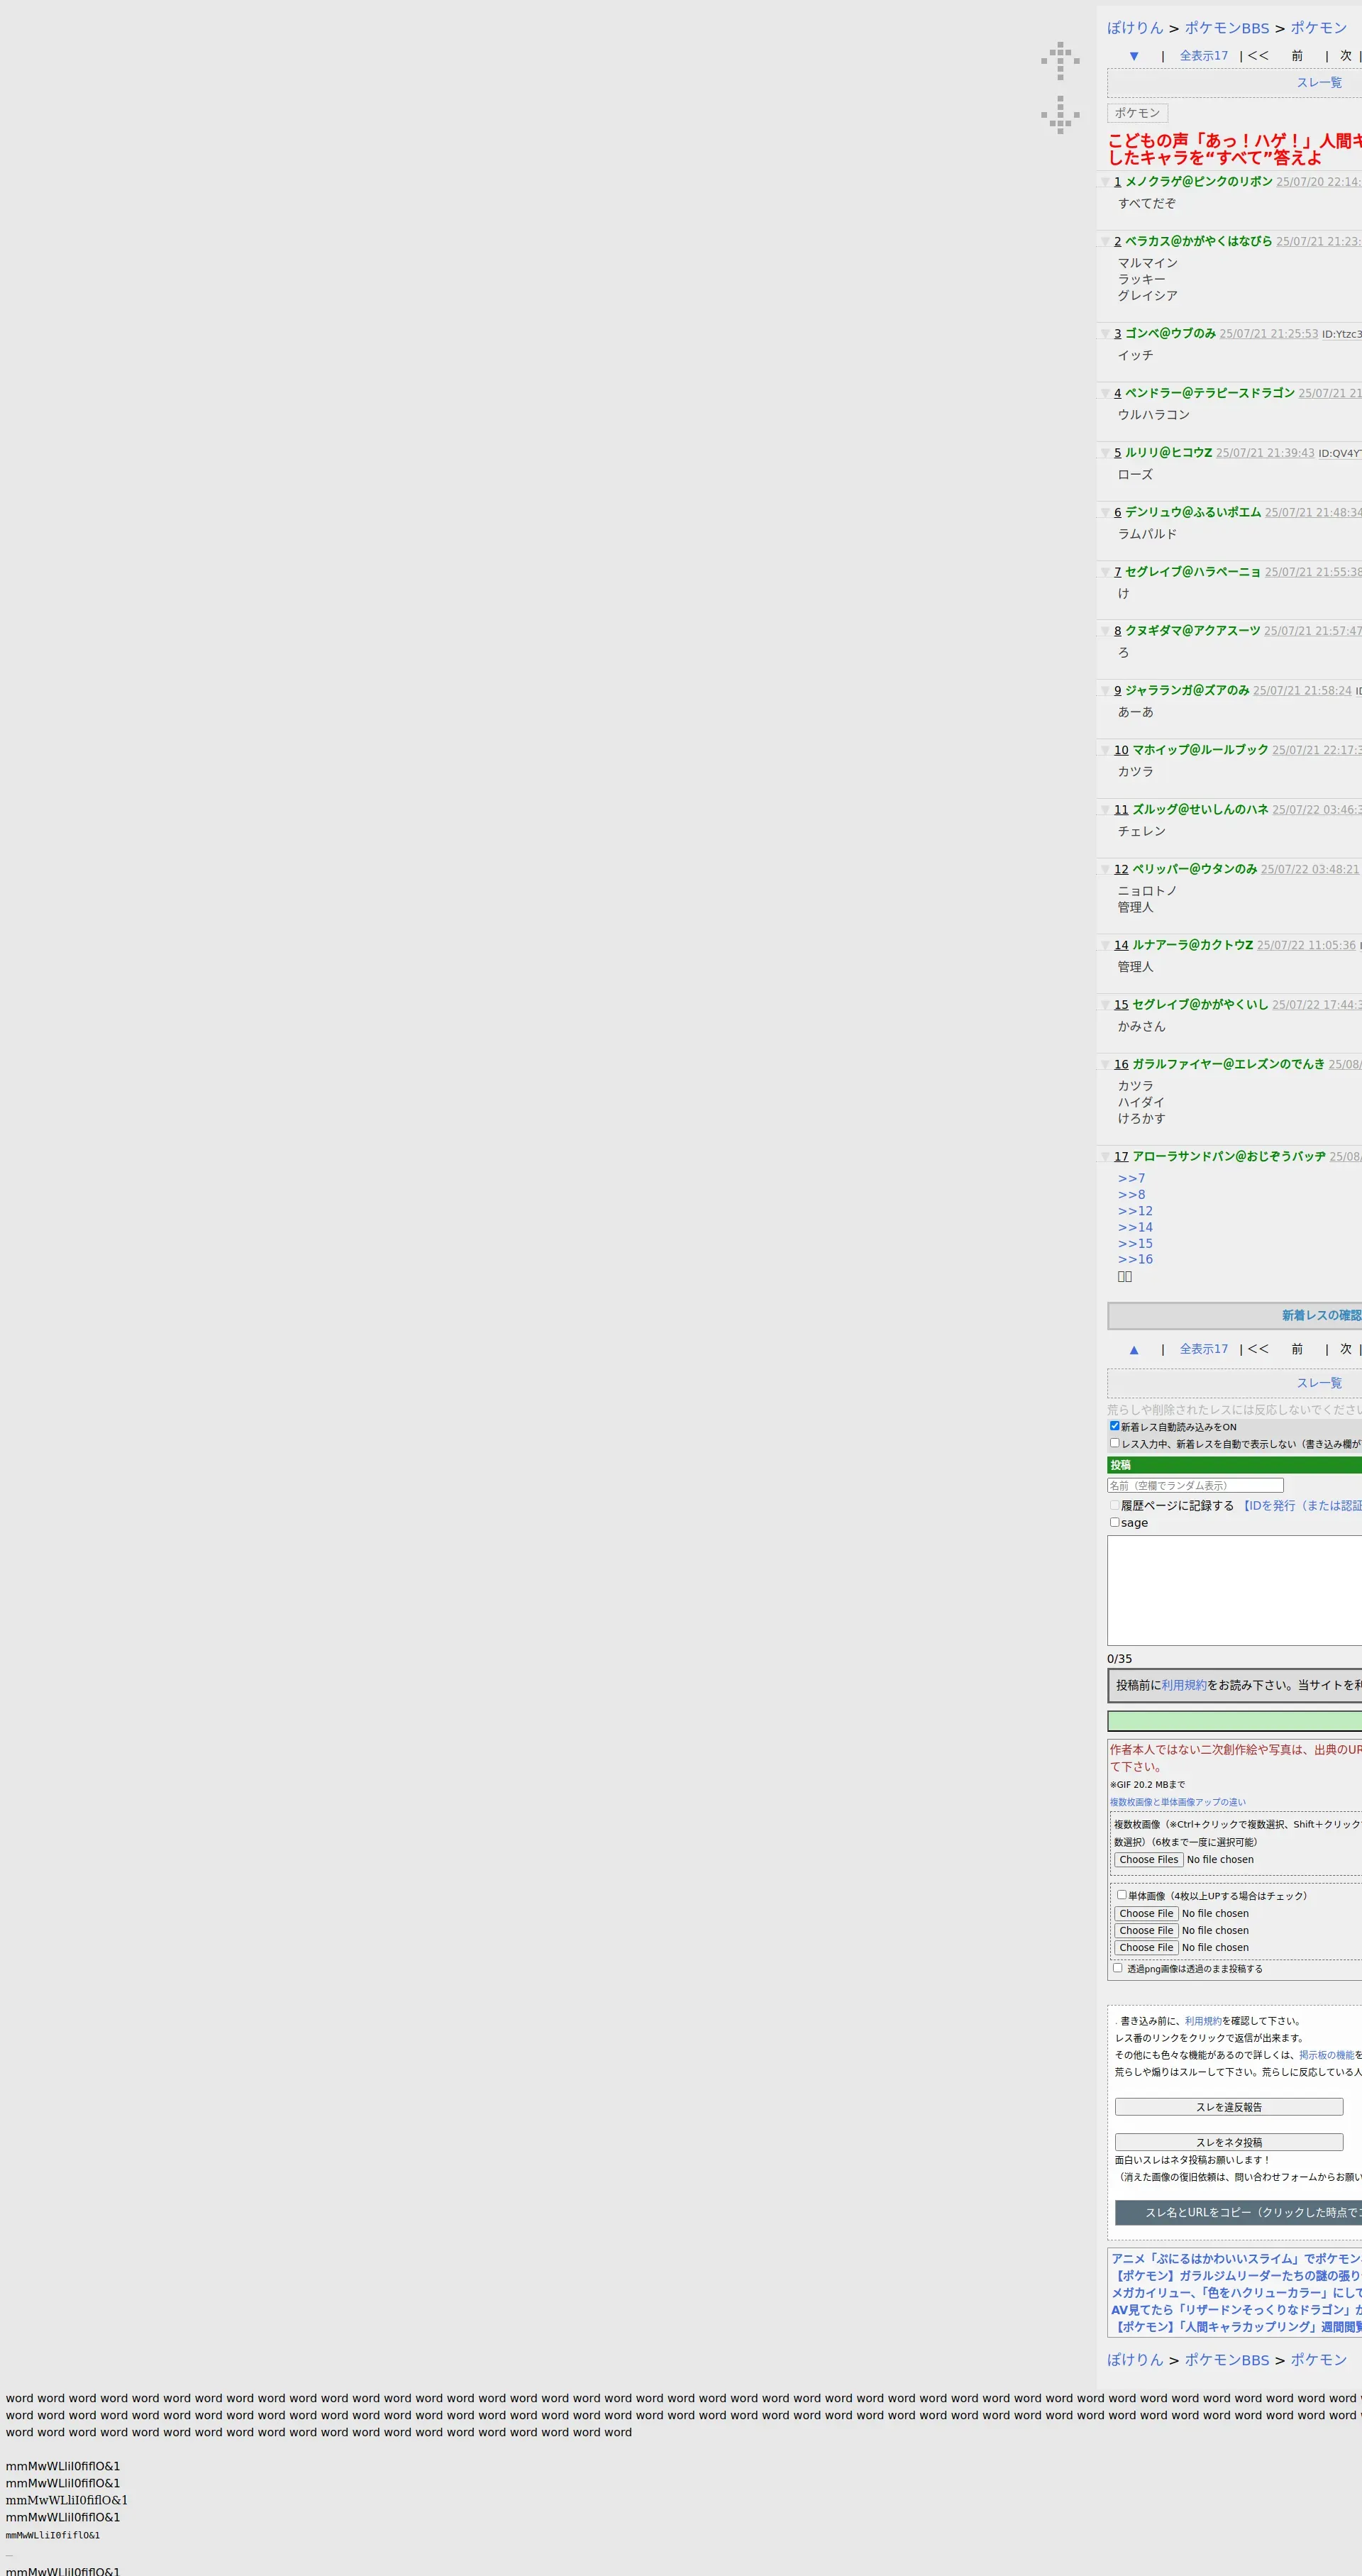Screen dimensions: 1362x2576
Task: Click the blue down-triangle at top navigation
Action: pyautogui.click(x=1133, y=56)
